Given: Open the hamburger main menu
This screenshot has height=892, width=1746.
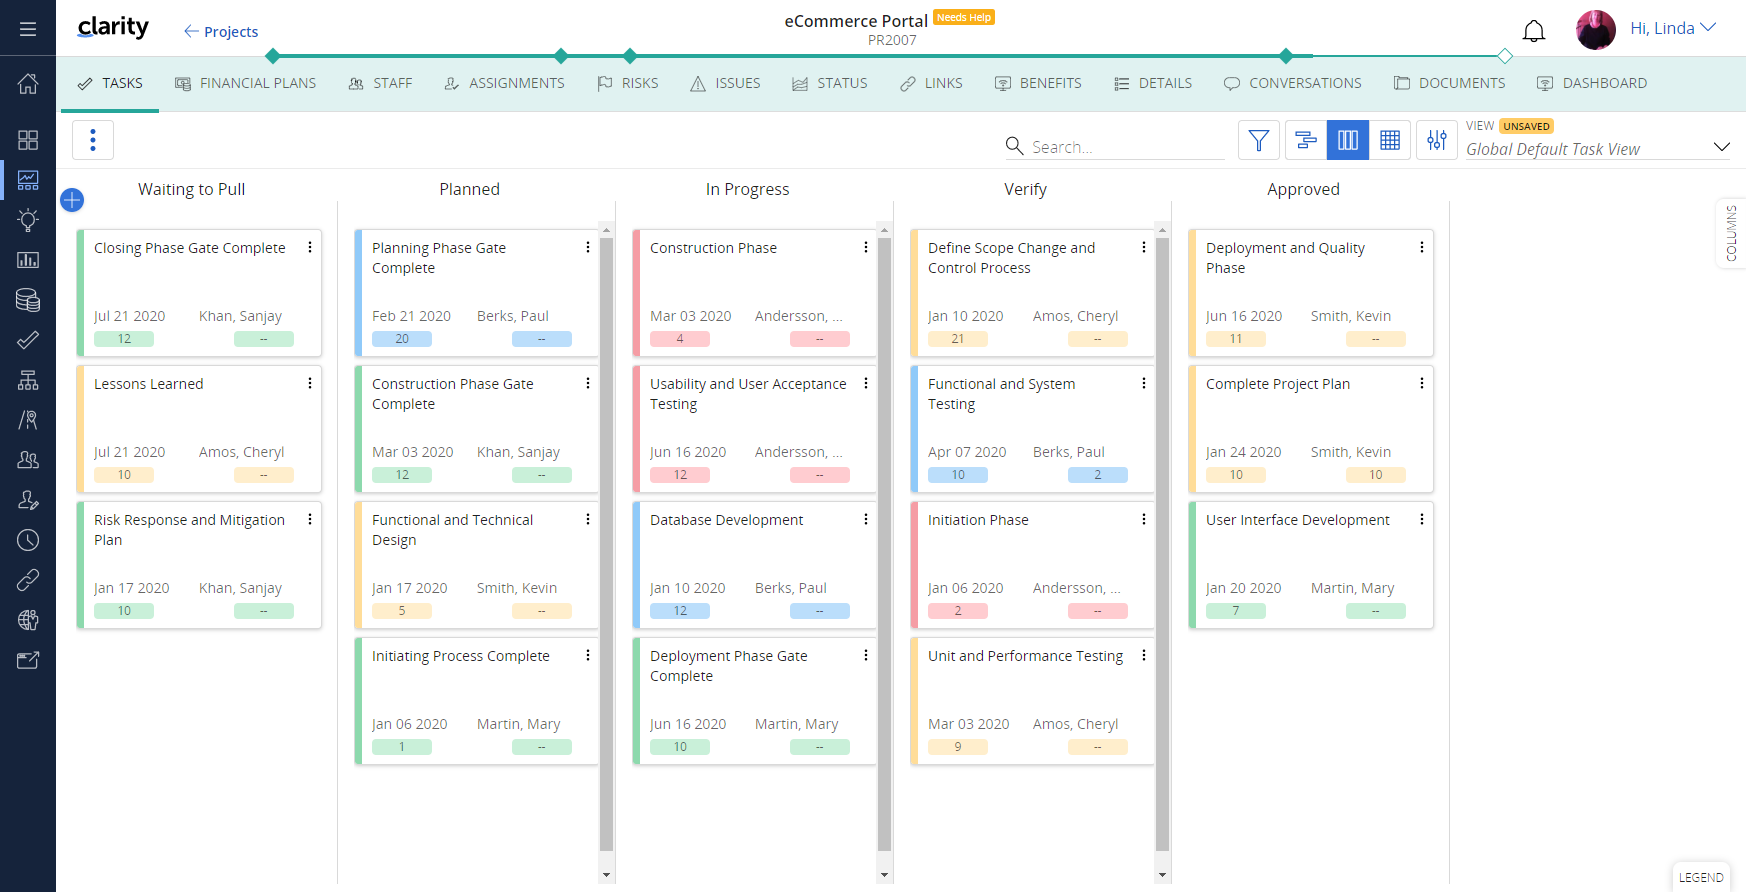Looking at the screenshot, I should (28, 29).
